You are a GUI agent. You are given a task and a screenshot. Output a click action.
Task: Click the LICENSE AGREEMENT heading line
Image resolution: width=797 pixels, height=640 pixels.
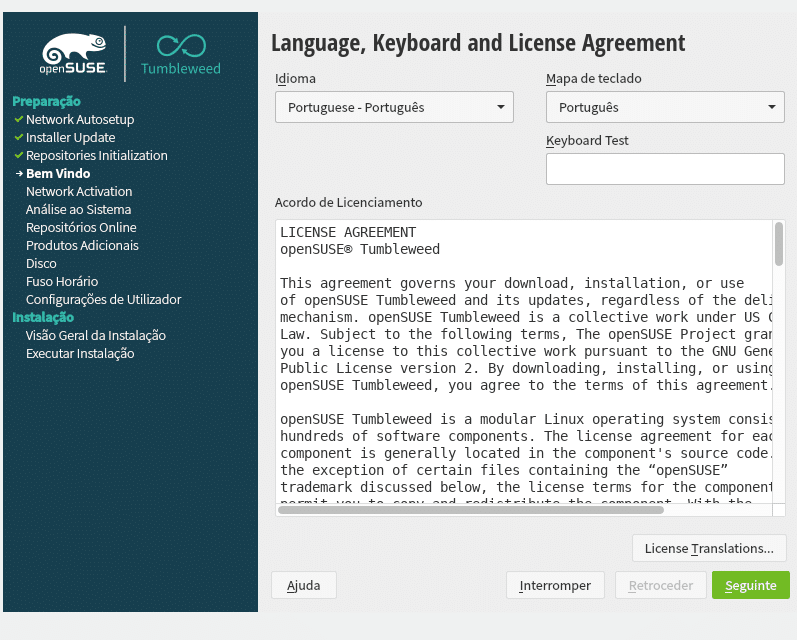click(x=348, y=232)
